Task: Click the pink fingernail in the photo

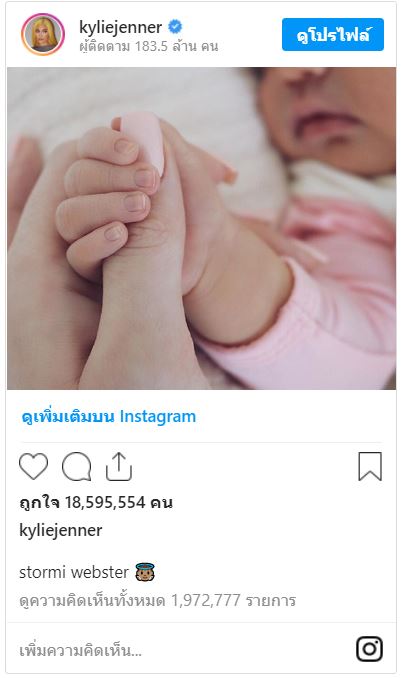Action: click(x=143, y=141)
